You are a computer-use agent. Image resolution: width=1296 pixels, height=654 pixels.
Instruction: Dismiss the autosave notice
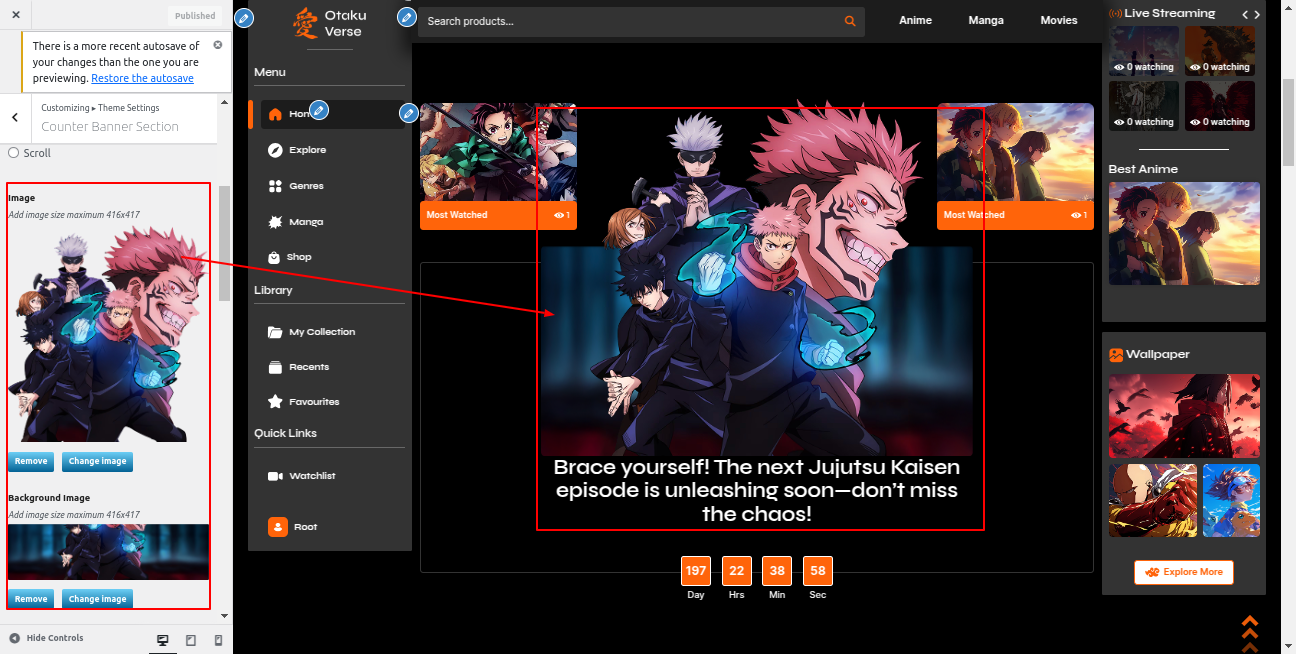[x=218, y=46]
